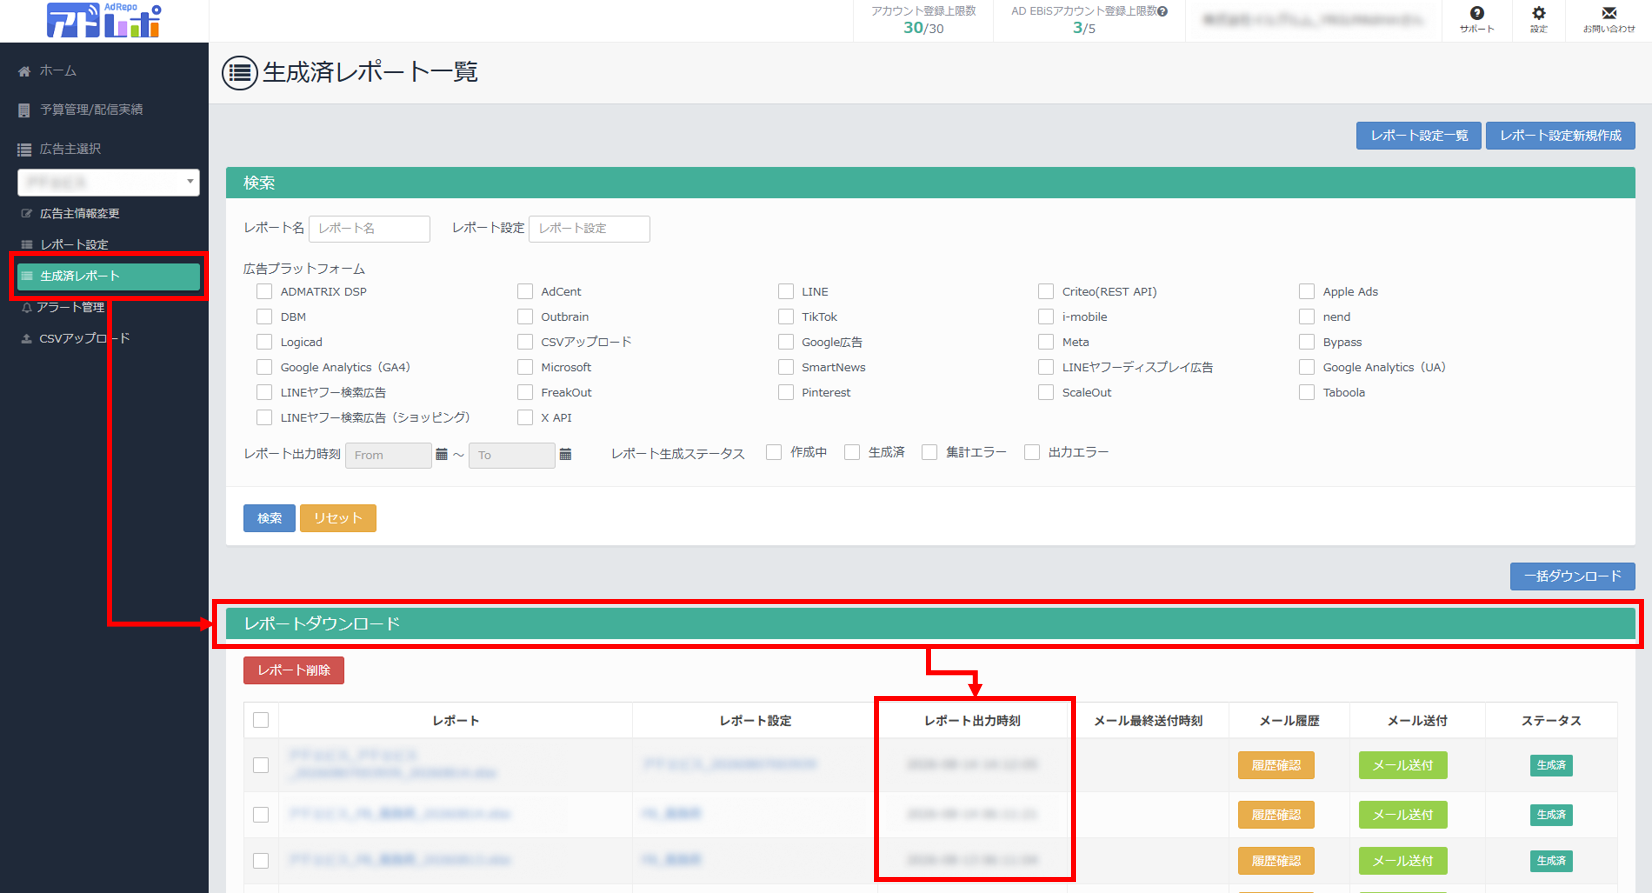Check the DBM platform checkbox
Screen dimensions: 1652x893
coord(264,317)
